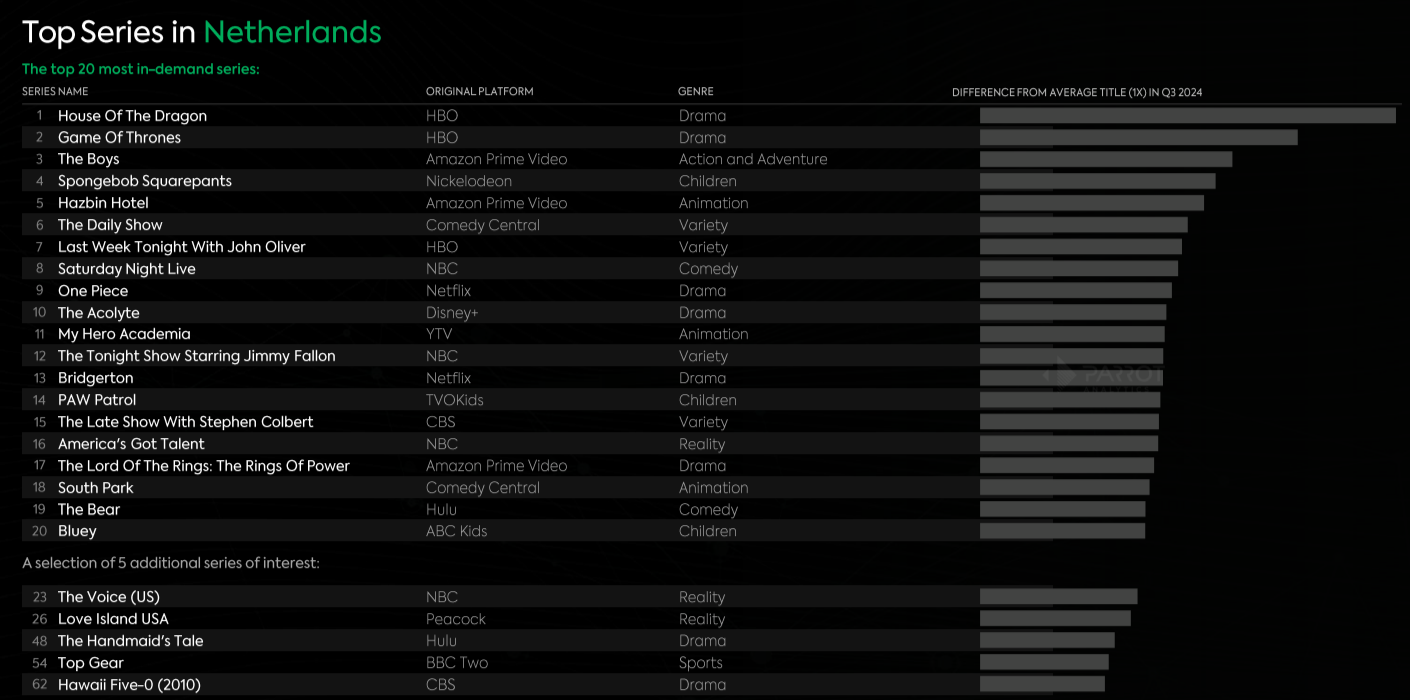Click the top 20 most in-demand series subtitle
1410x700 pixels.
pyautogui.click(x=141, y=69)
